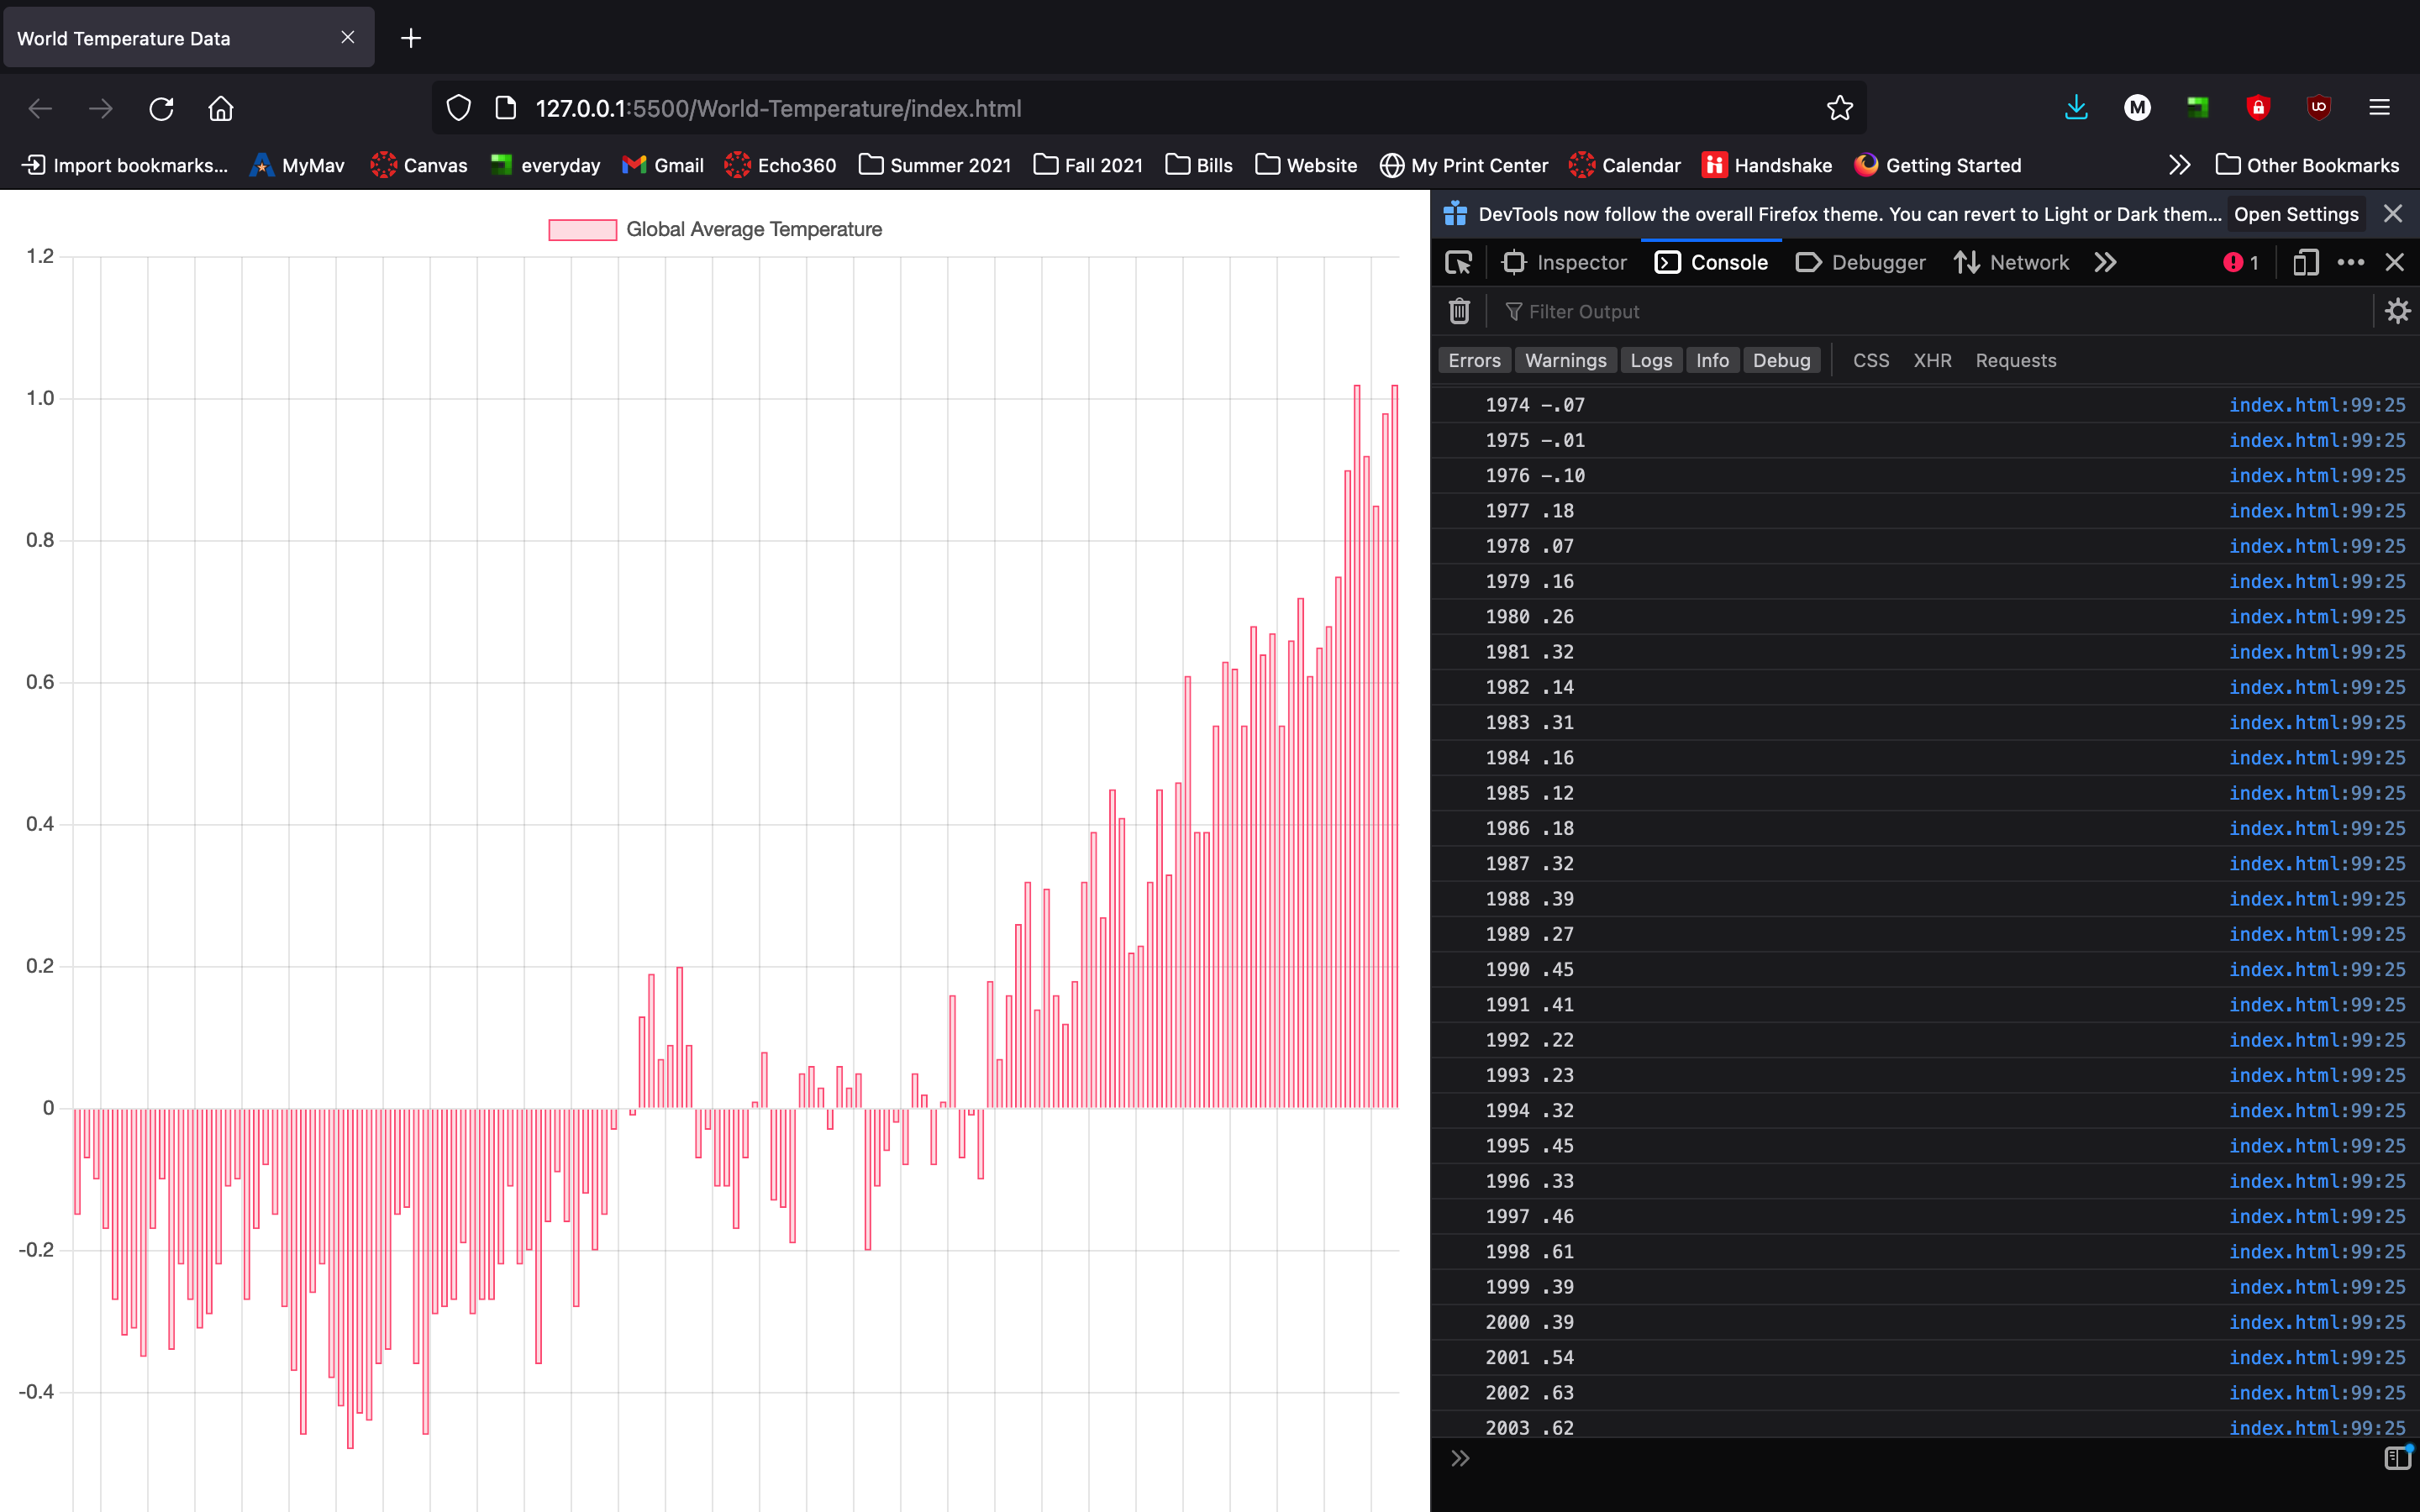Click Global Average Temperature legend swatch
The image size is (2420, 1512).
click(582, 230)
